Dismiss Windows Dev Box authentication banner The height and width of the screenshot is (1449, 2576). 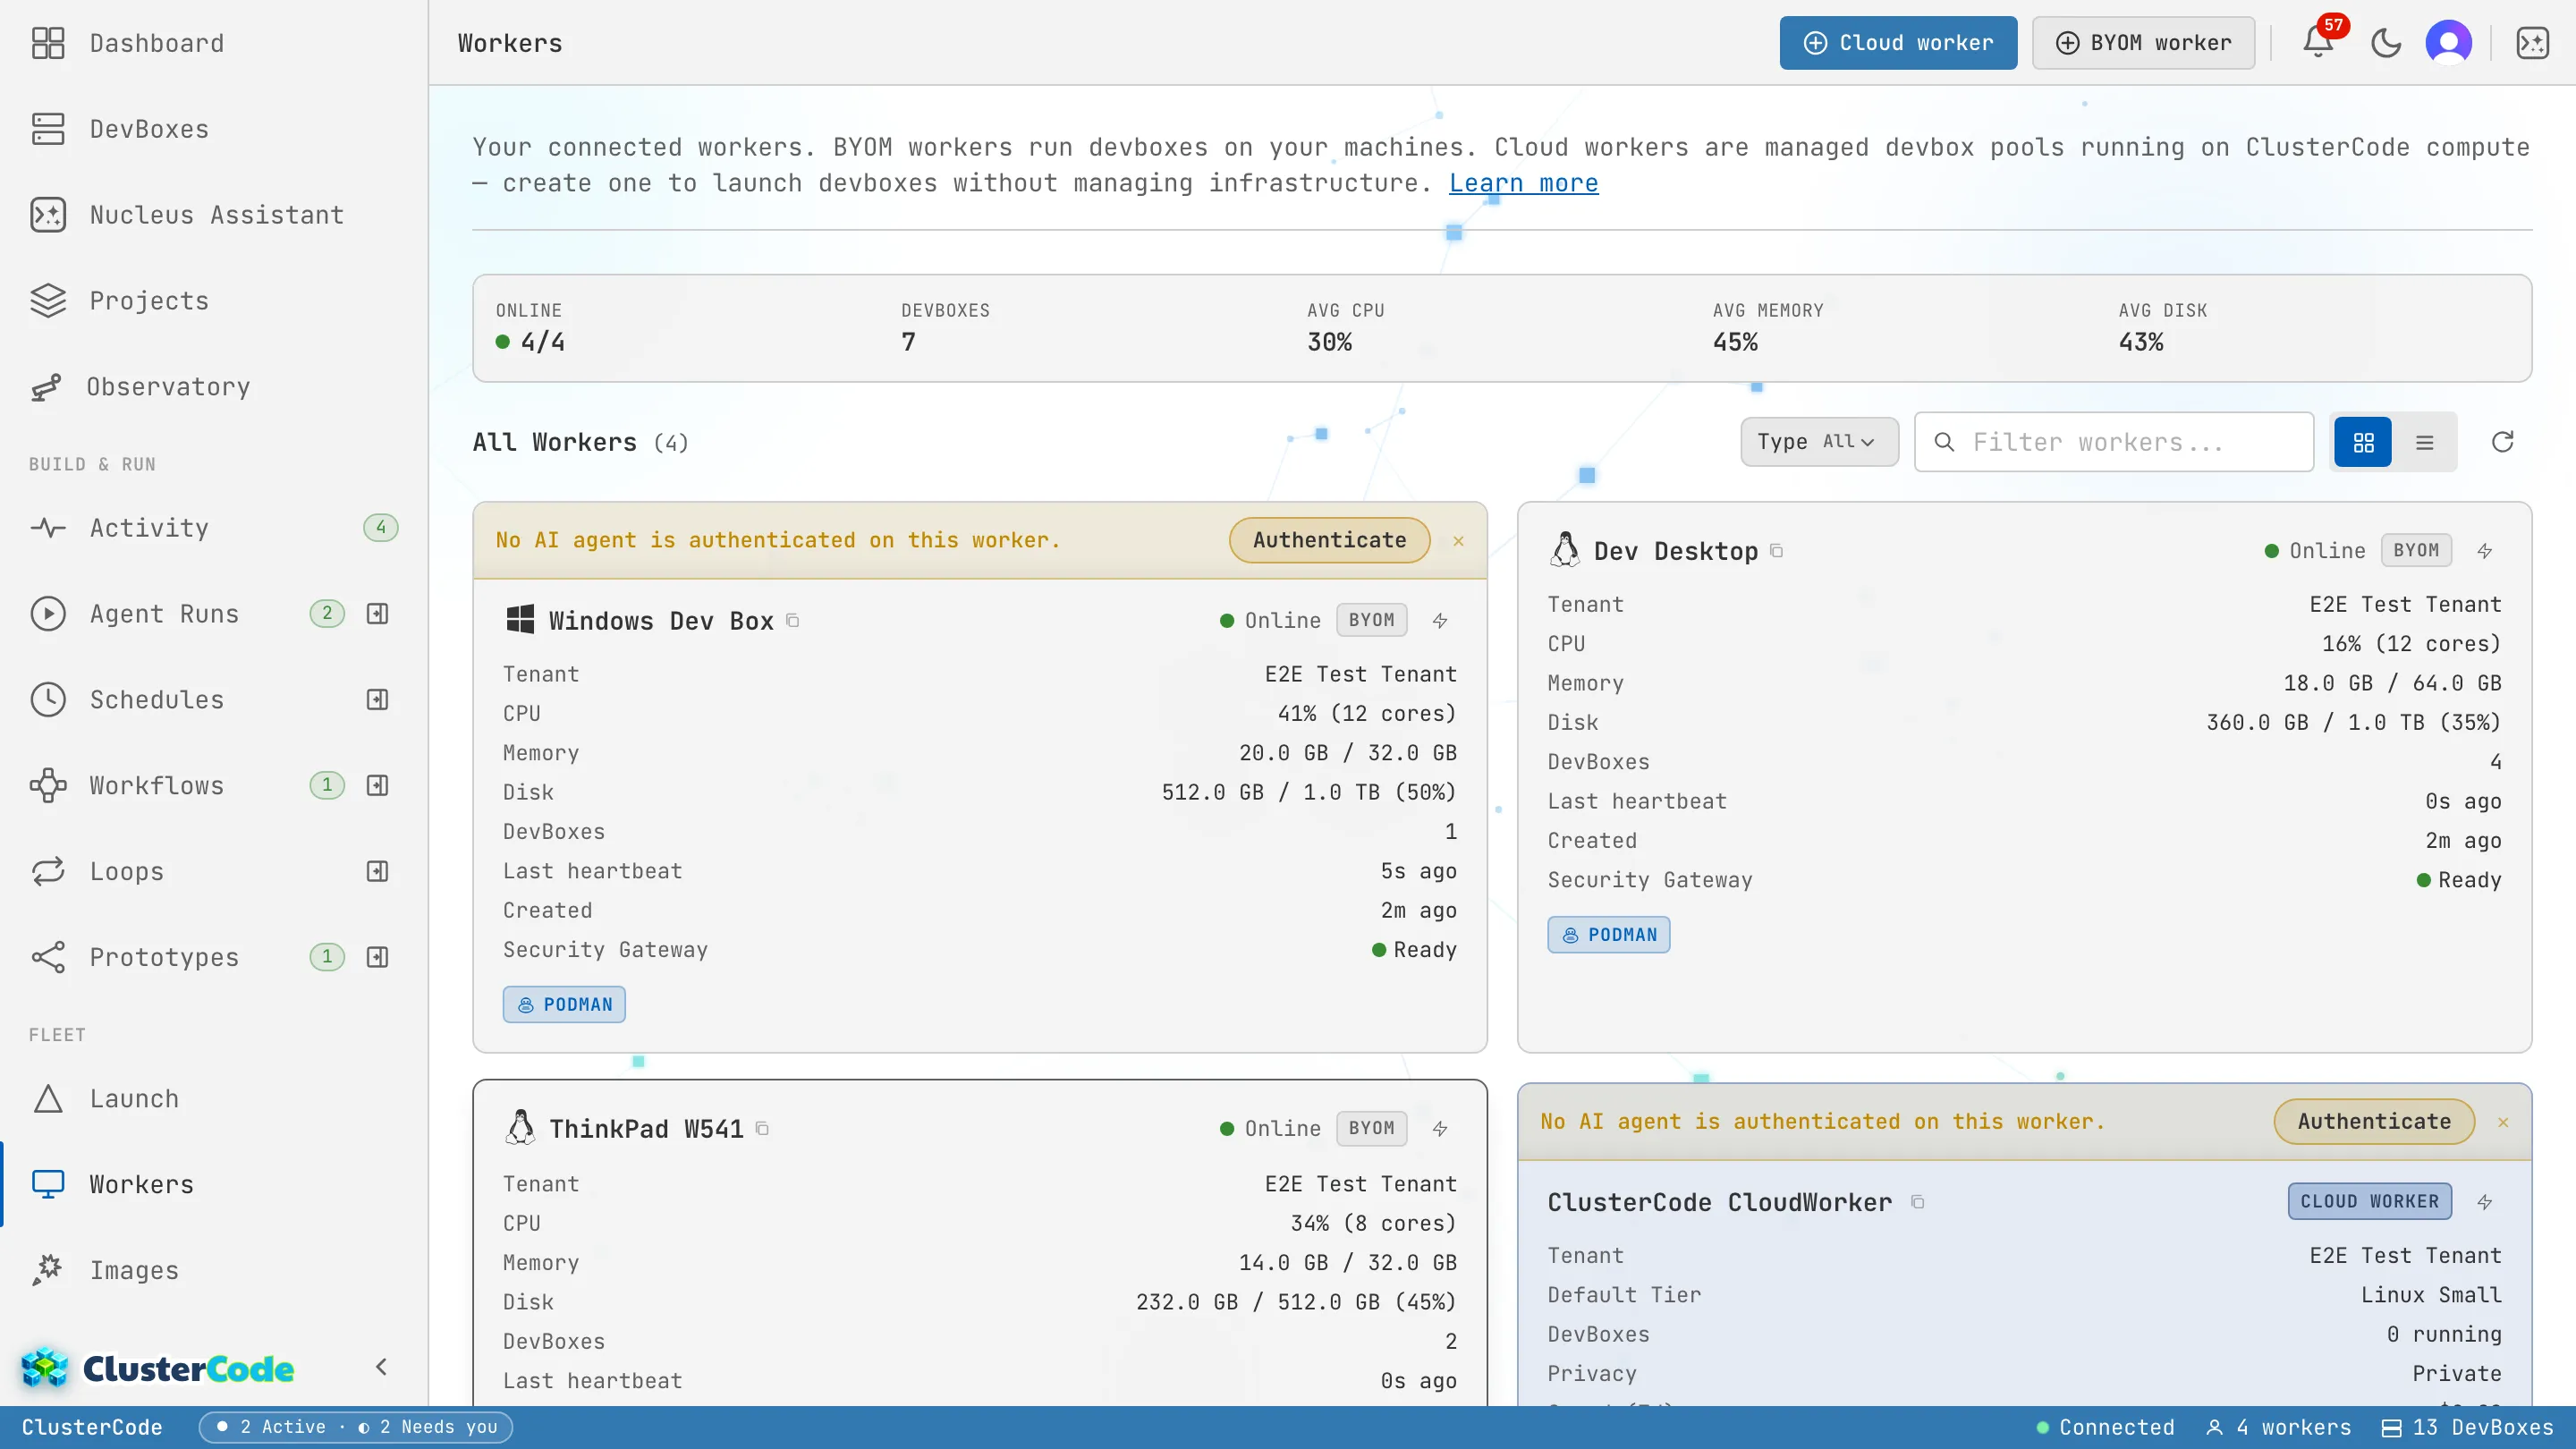[1458, 541]
